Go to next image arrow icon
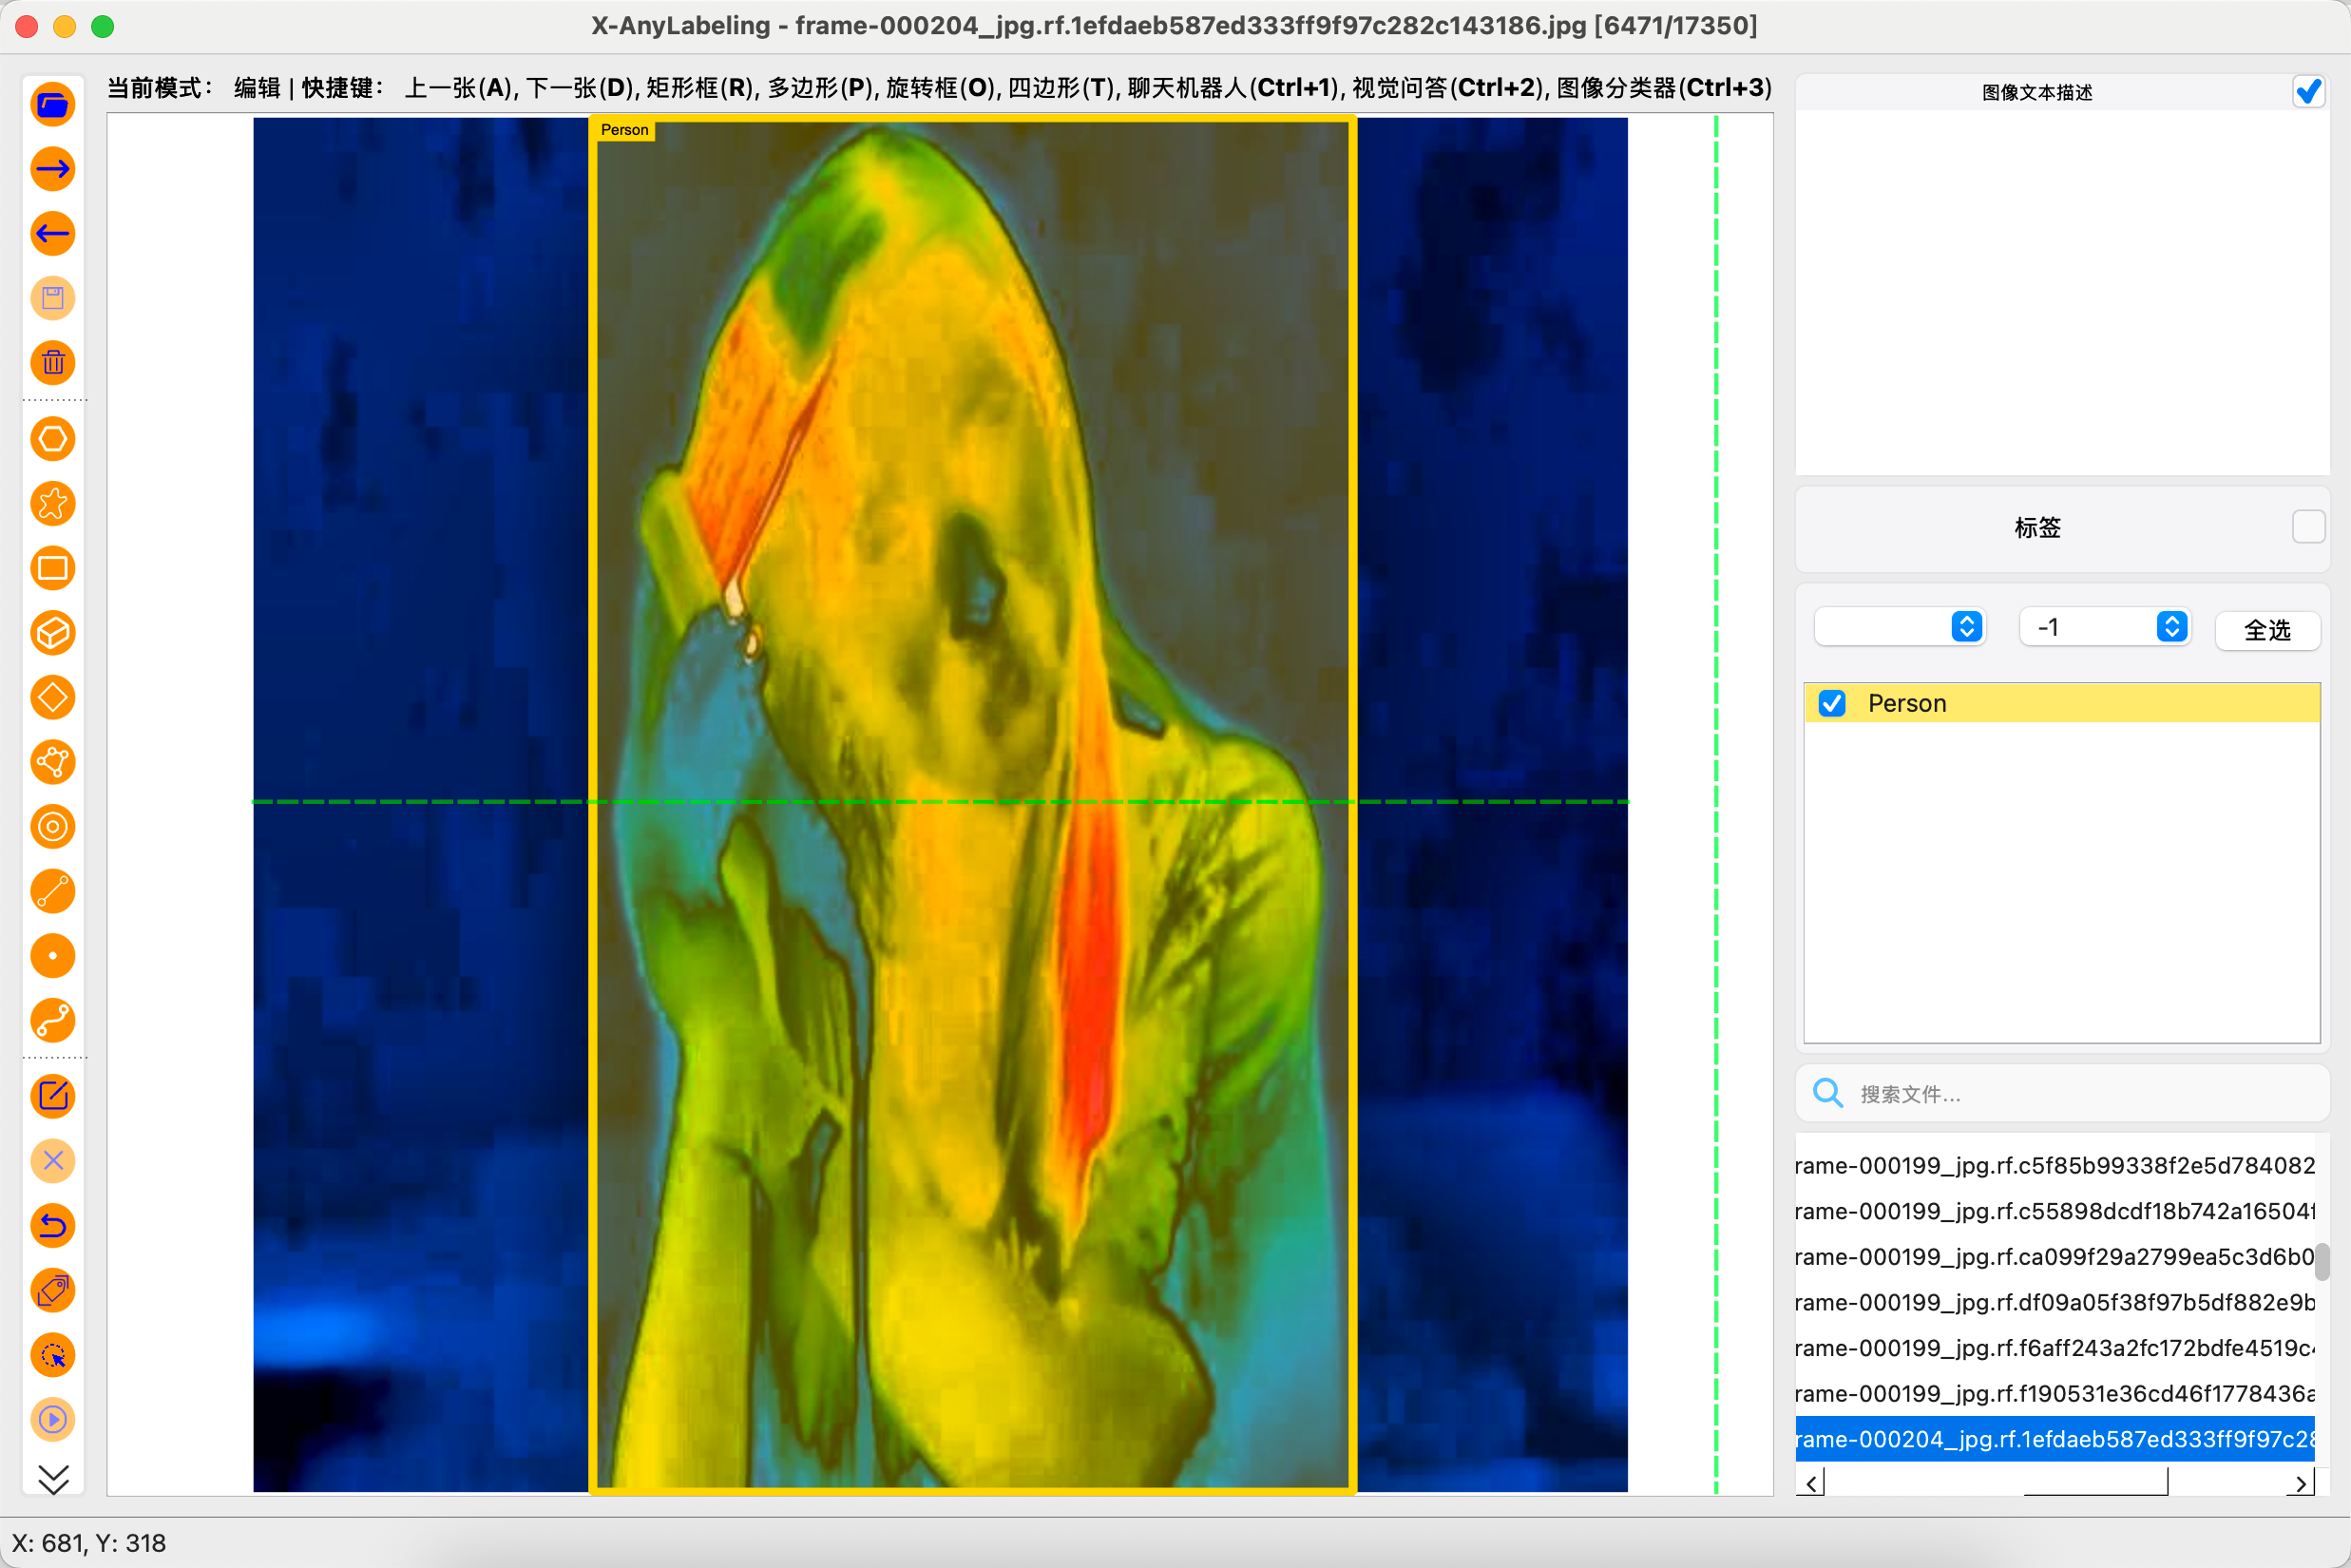 [x=53, y=169]
